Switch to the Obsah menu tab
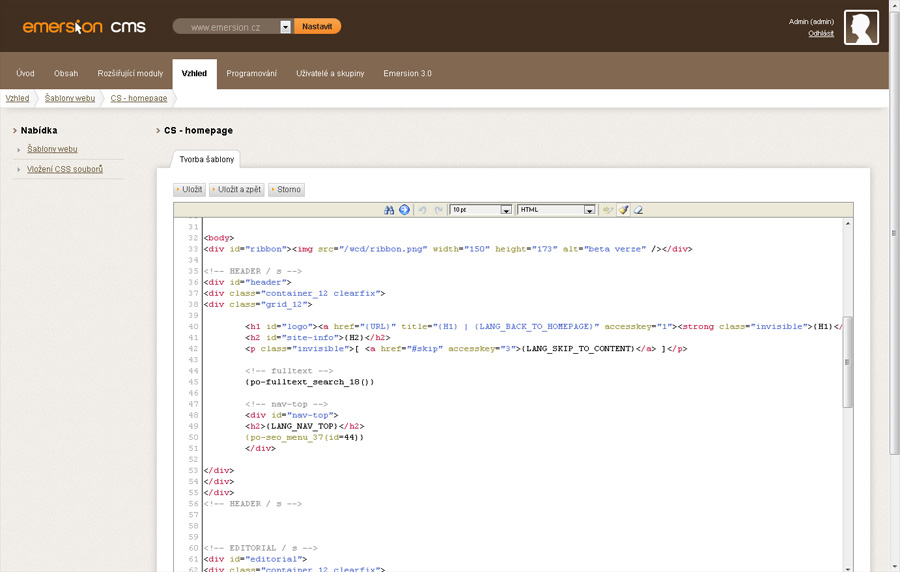 (66, 74)
